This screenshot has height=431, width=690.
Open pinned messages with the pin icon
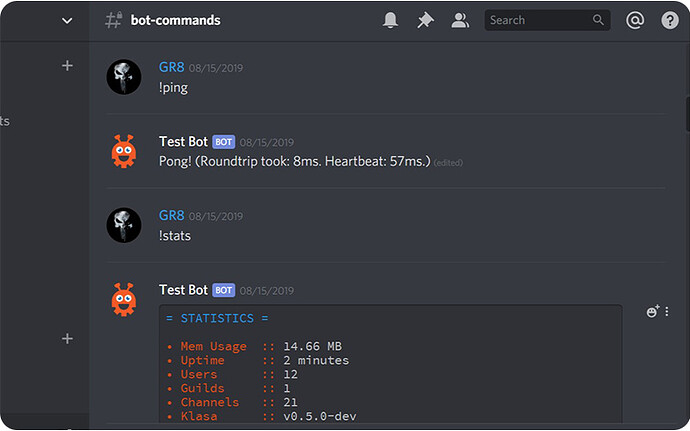pyautogui.click(x=425, y=20)
